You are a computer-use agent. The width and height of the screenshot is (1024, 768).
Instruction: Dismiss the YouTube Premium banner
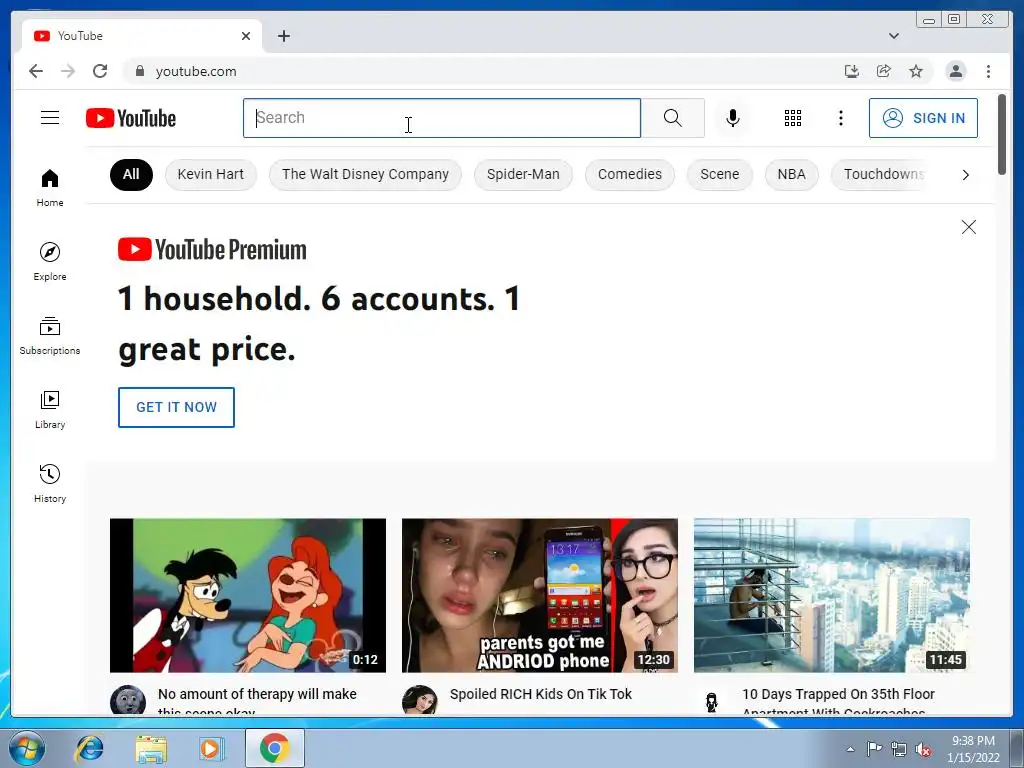pos(968,227)
